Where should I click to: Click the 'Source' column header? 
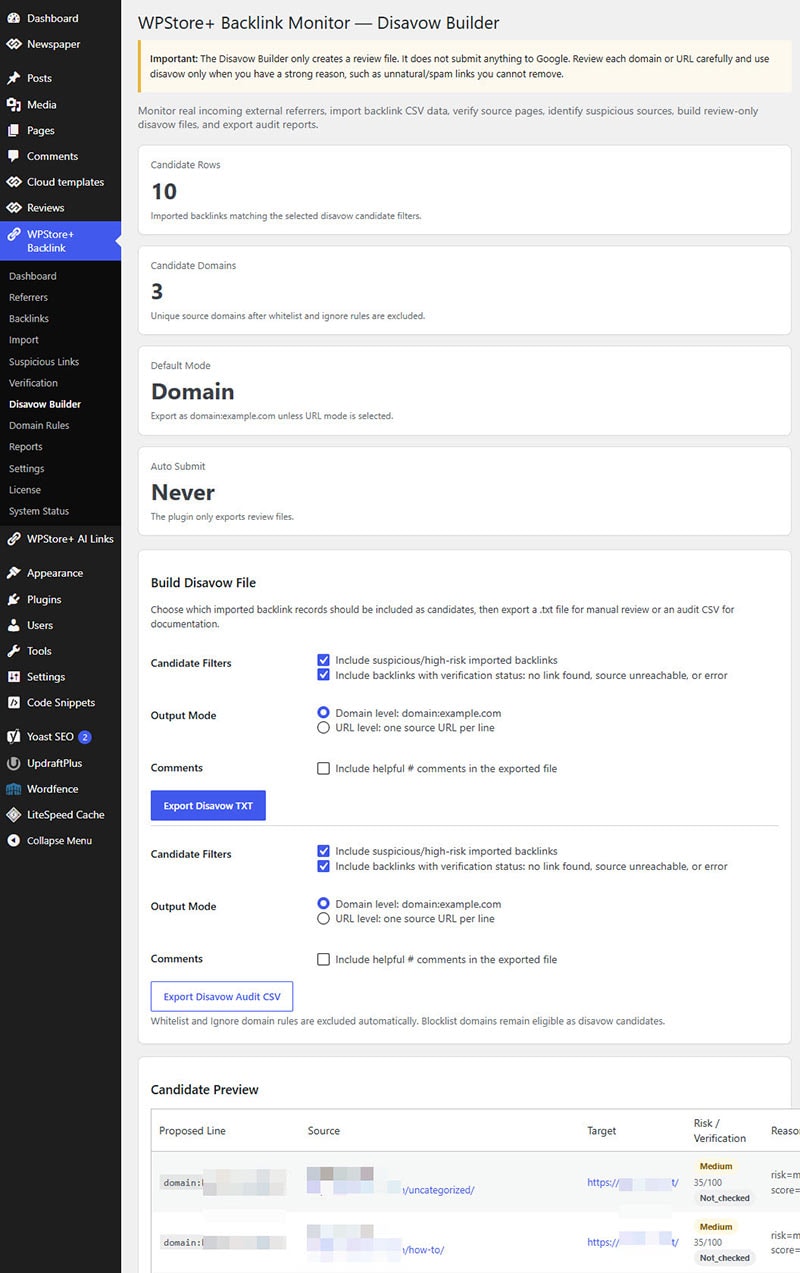(x=324, y=1131)
